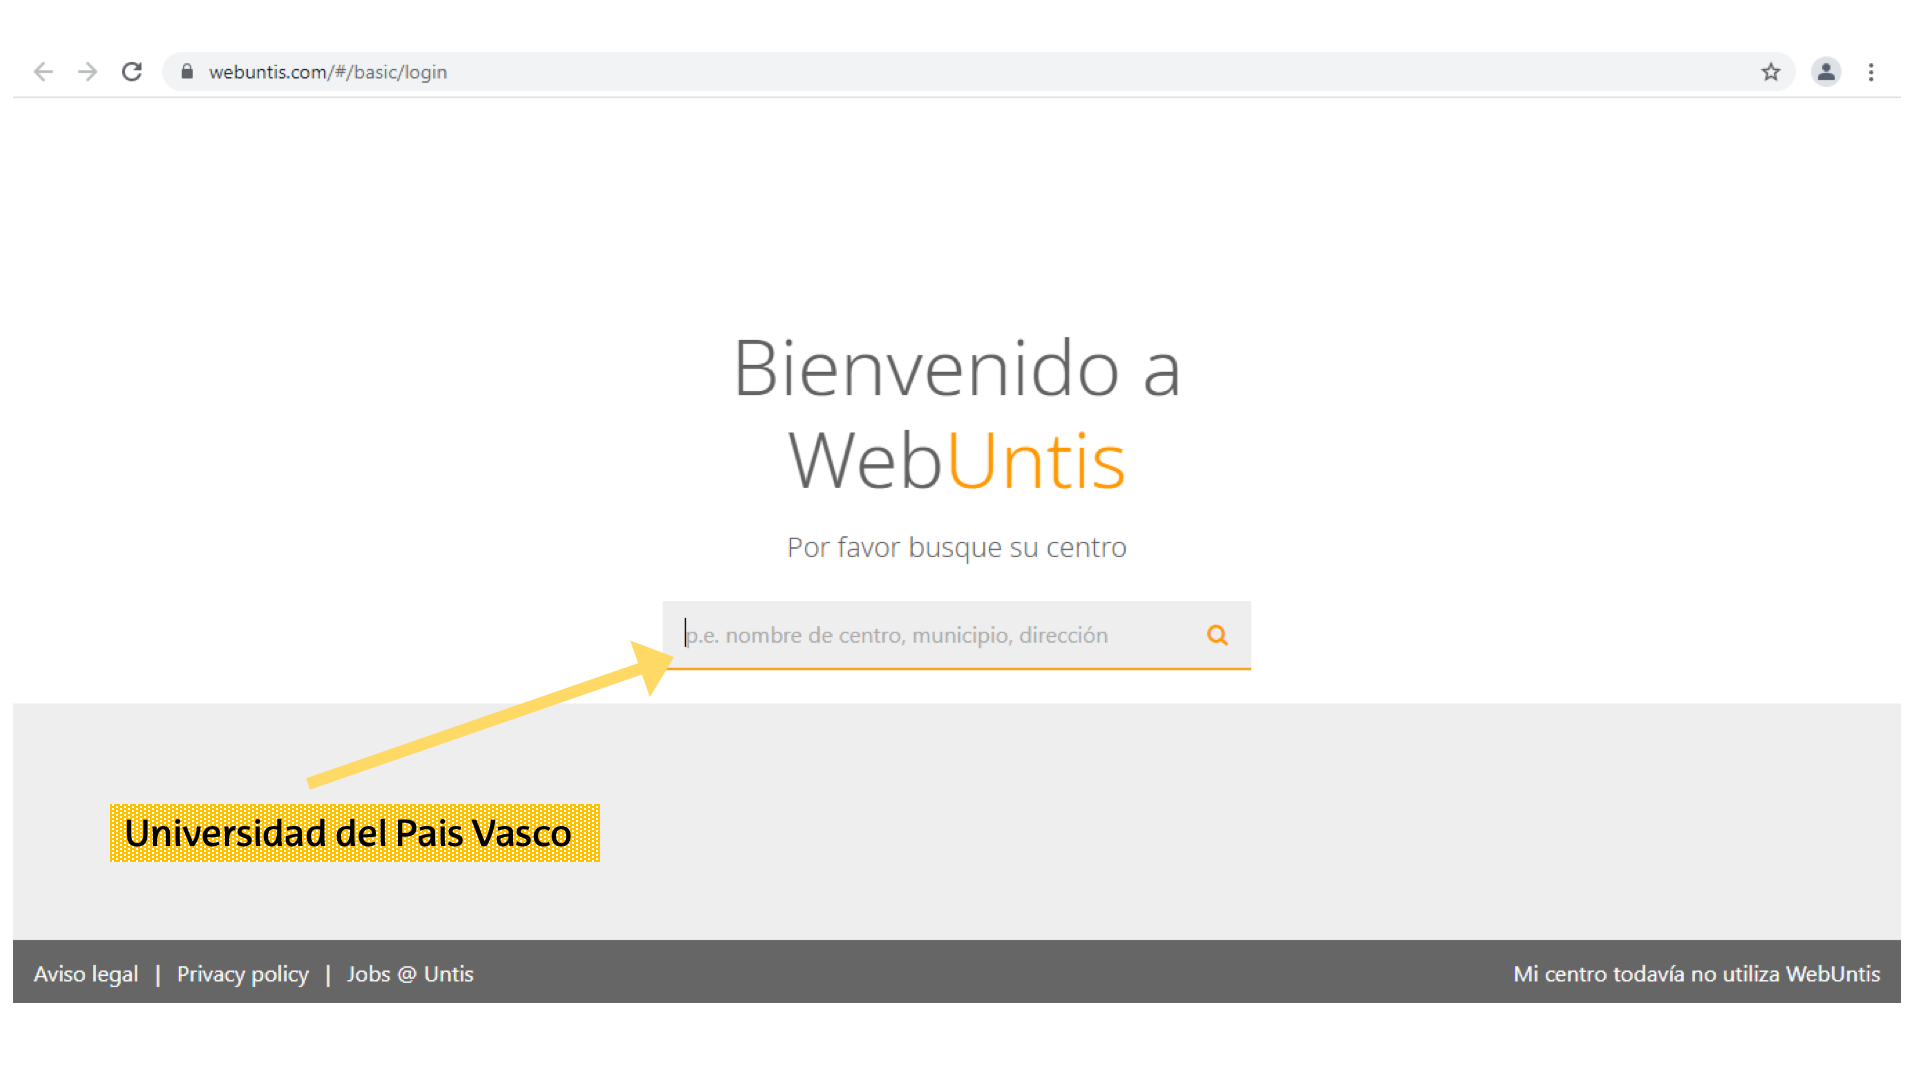Bookmark this page with the star icon
The width and height of the screenshot is (1920, 1080).
tap(1771, 72)
